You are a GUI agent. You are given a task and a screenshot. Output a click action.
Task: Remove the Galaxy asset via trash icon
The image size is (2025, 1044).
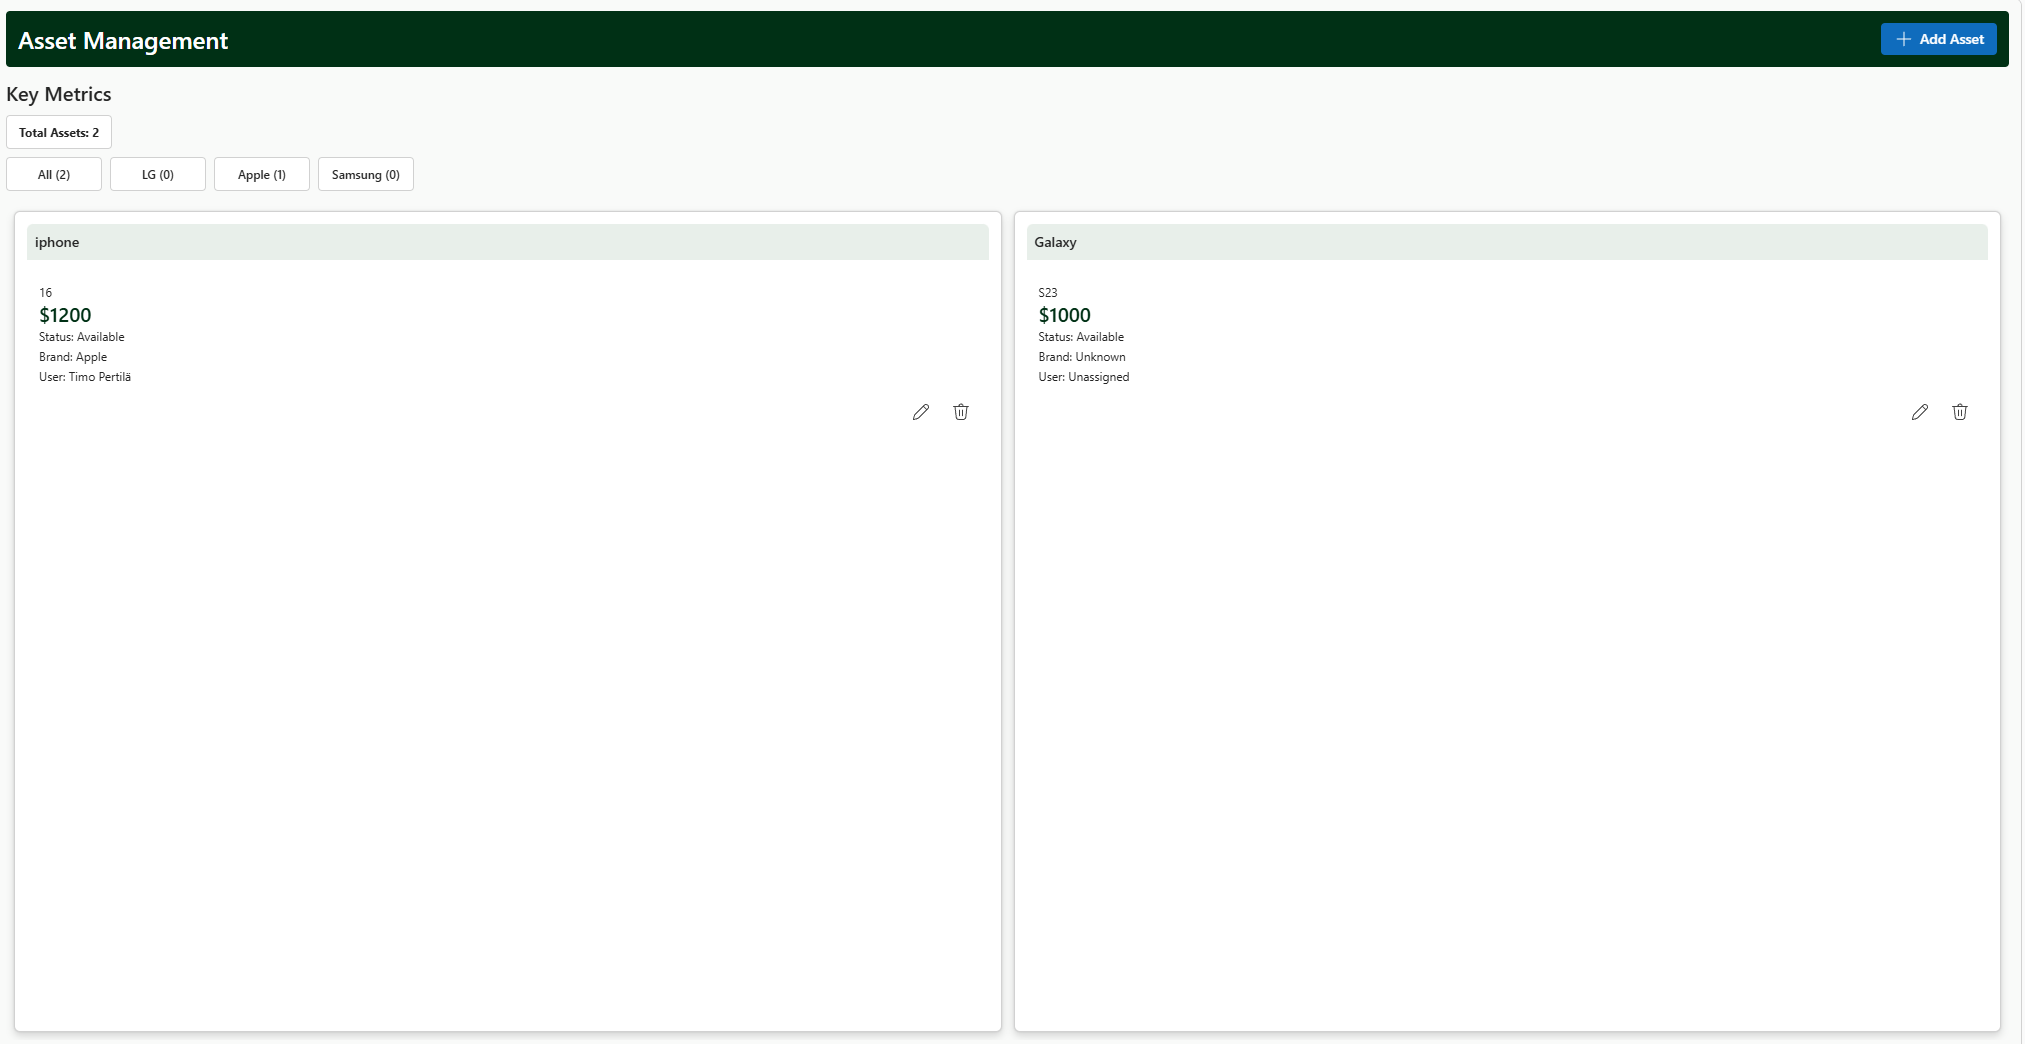coord(1959,412)
